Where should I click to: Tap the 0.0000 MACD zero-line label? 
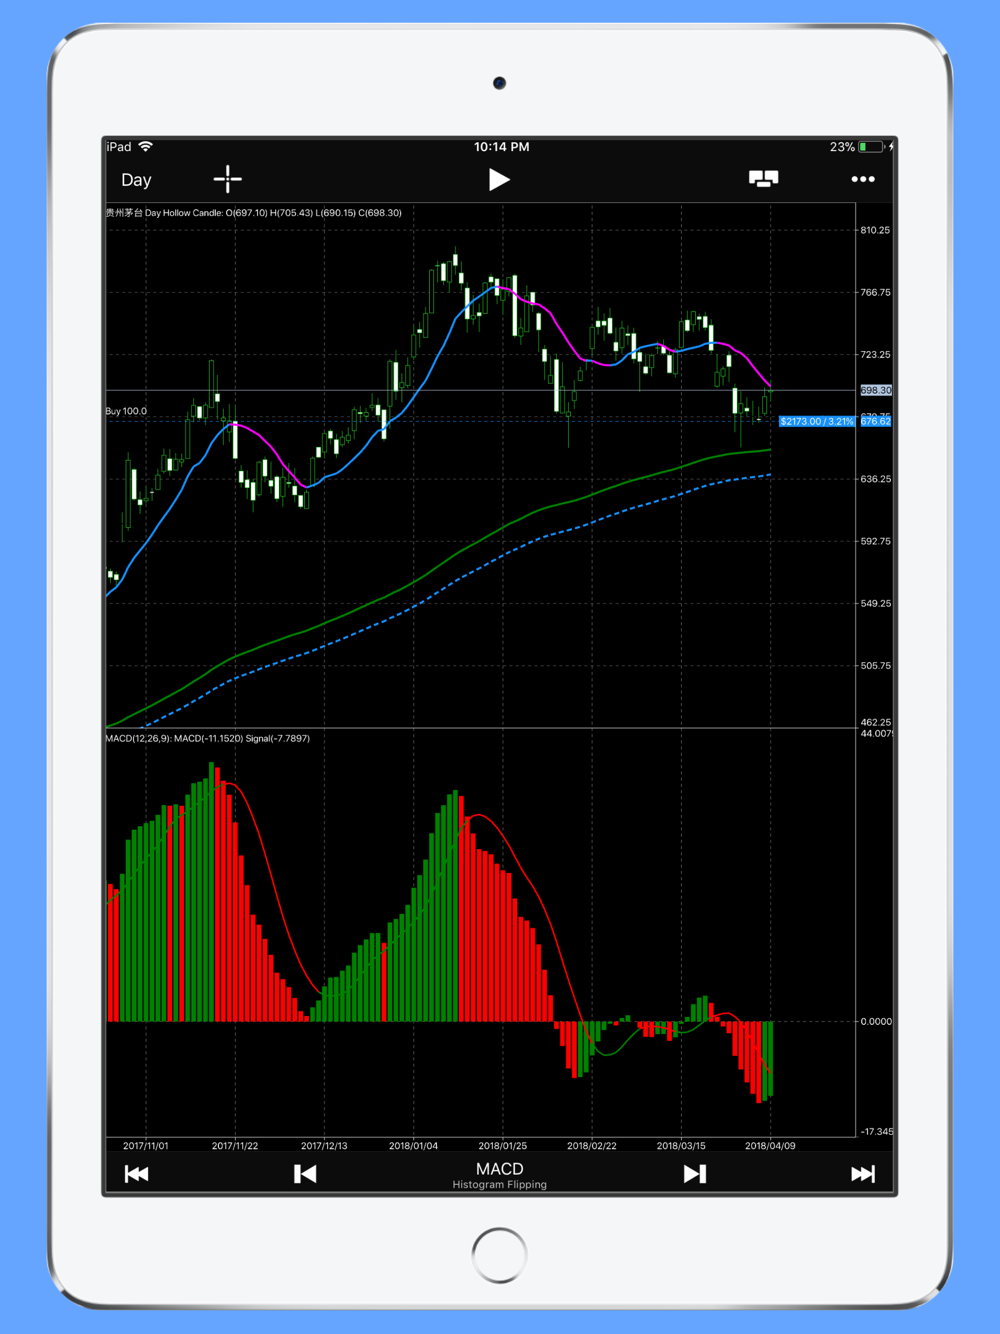coord(876,1022)
